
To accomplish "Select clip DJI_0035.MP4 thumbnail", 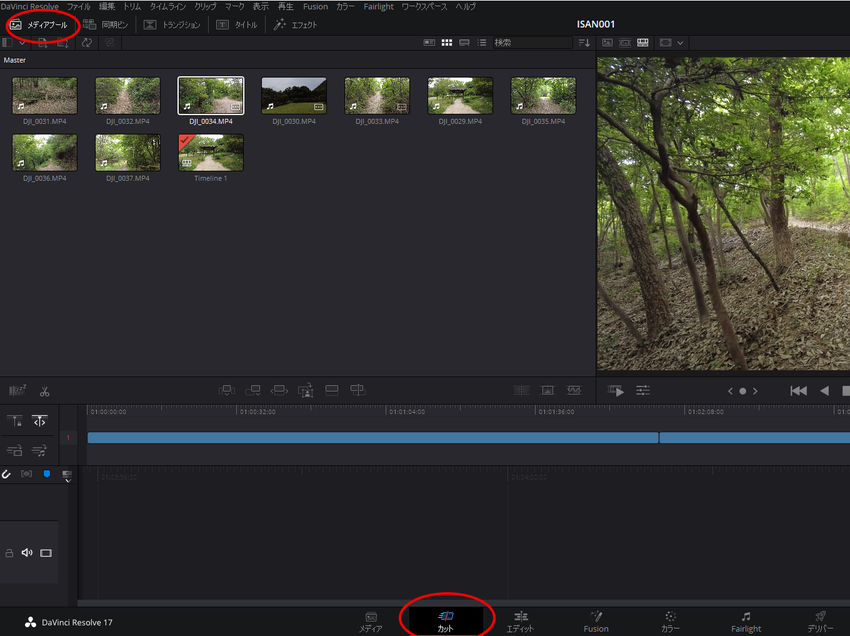I will (543, 95).
